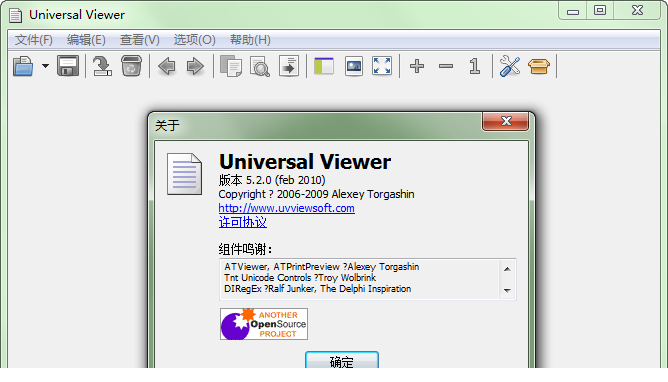
Task: Click credits list scroll down arrow
Action: tap(507, 290)
